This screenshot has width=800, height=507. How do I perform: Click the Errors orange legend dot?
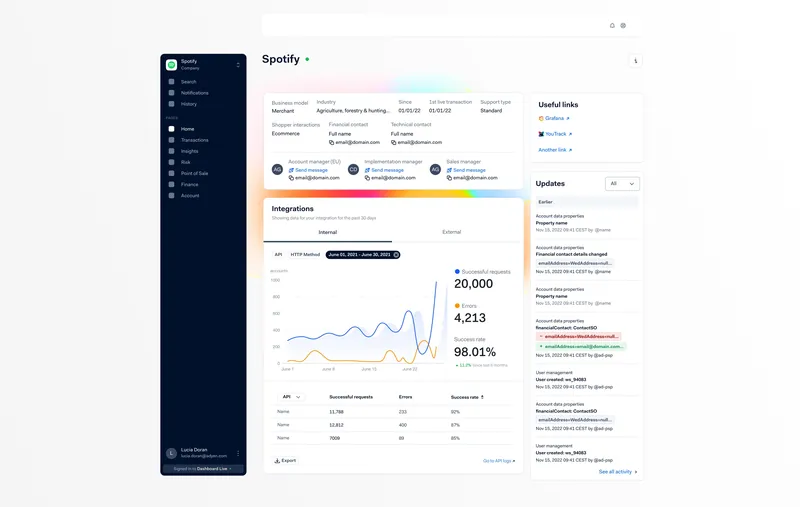[x=457, y=306]
